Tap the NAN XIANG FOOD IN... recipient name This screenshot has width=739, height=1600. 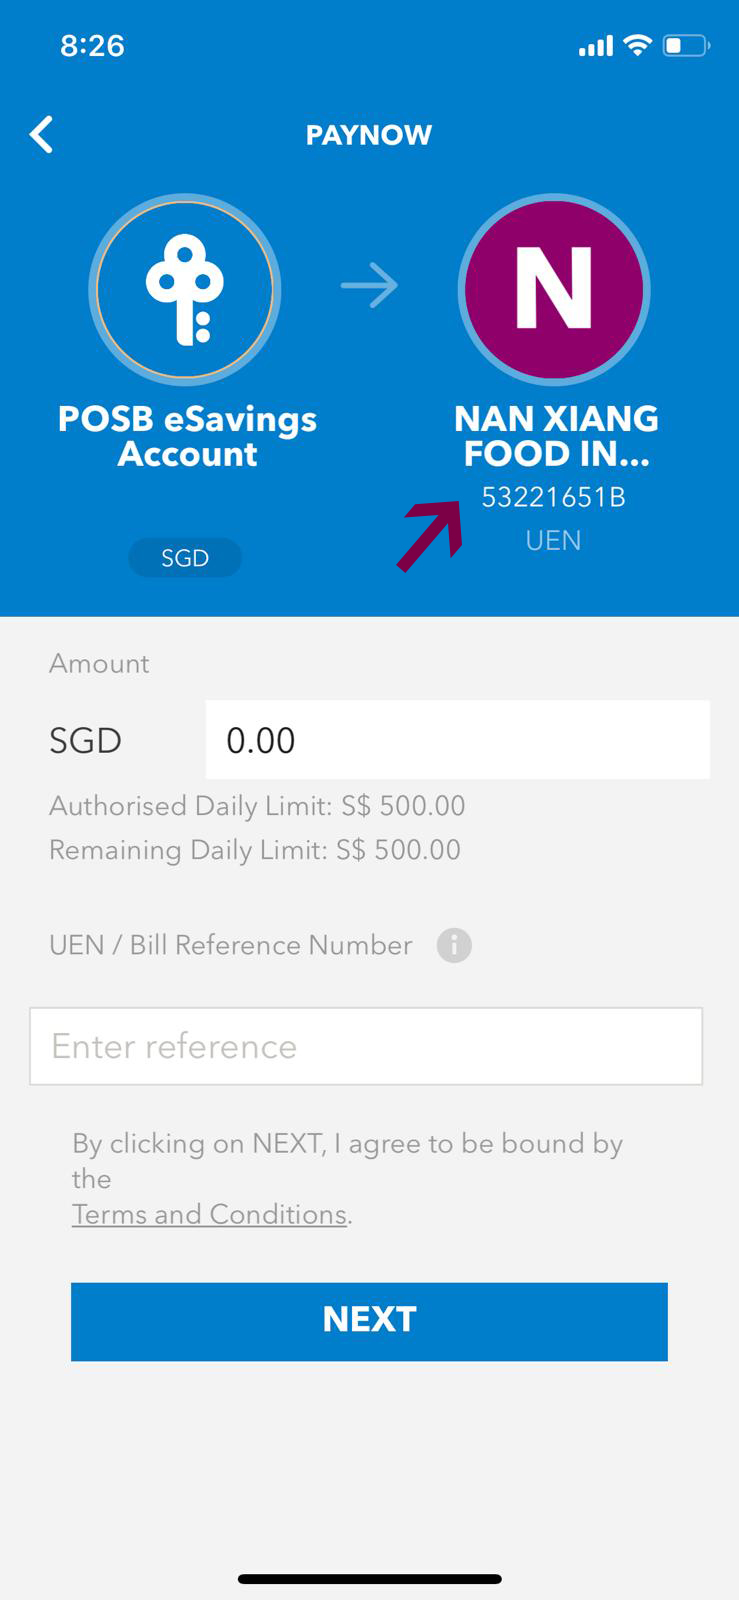[556, 436]
